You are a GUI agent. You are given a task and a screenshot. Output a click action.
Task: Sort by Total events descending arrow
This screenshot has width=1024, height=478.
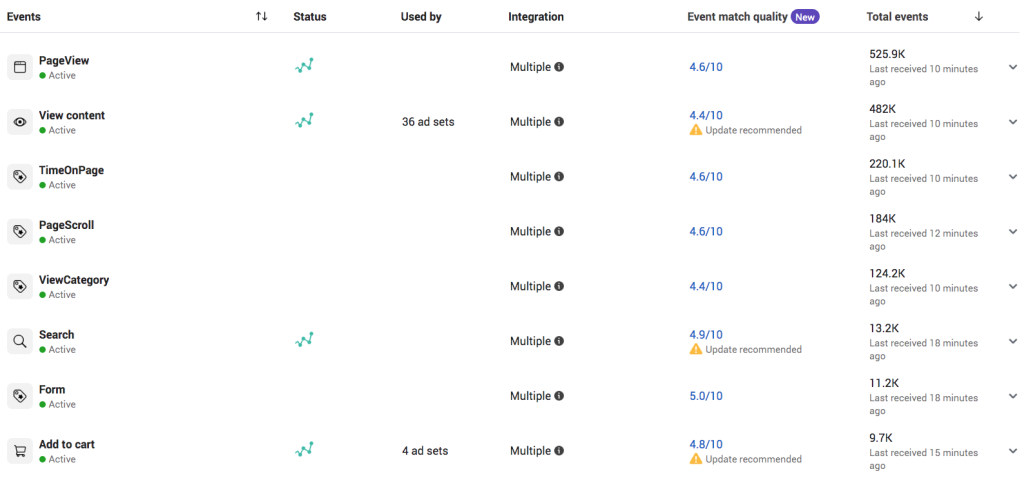click(978, 17)
